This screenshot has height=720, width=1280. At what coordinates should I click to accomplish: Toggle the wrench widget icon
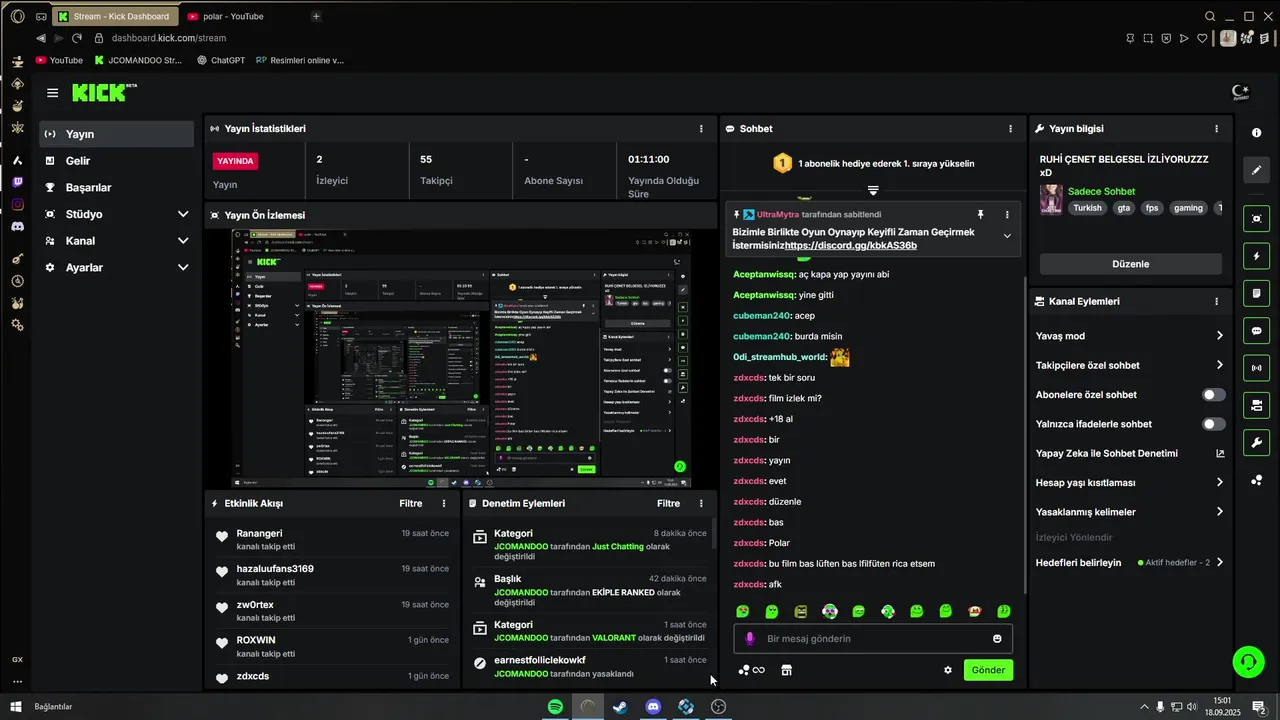pos(1256,442)
